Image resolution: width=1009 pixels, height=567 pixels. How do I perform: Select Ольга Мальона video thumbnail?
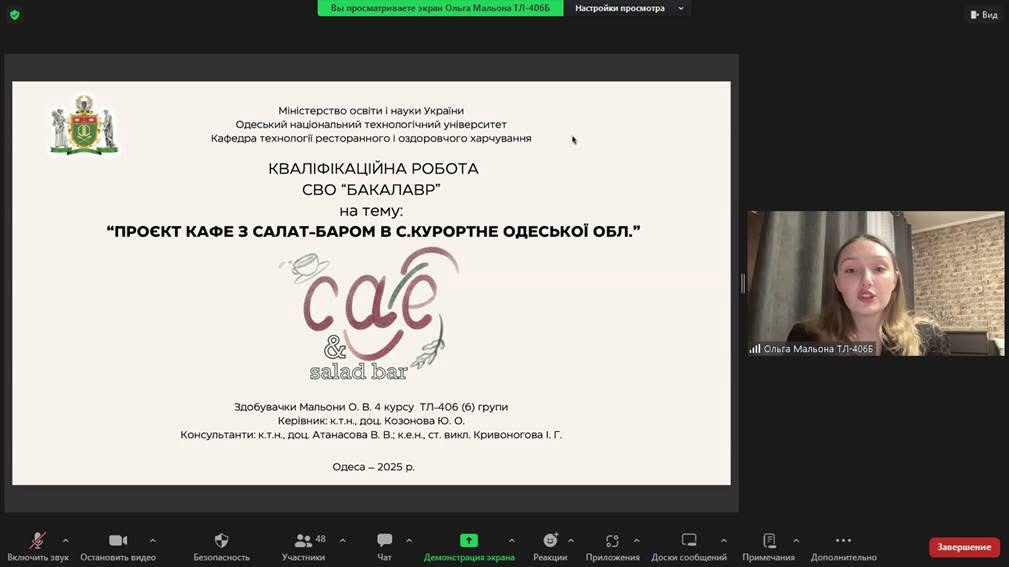click(875, 283)
